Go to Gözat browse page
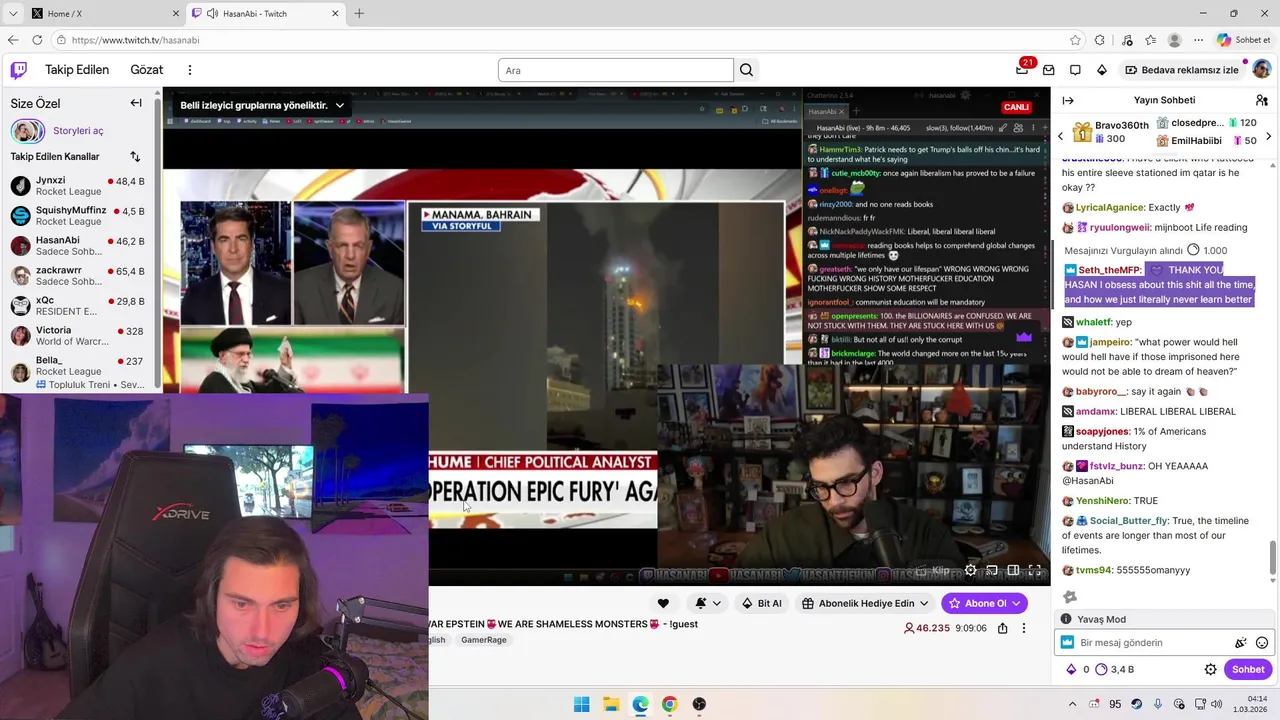The image size is (1280, 720). click(146, 70)
